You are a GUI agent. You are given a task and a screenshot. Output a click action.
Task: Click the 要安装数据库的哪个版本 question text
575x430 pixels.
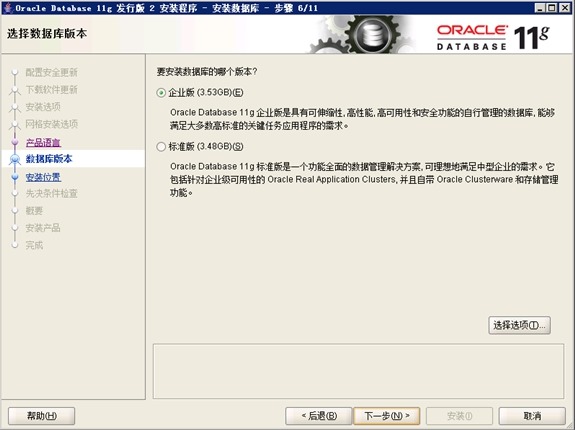point(207,71)
